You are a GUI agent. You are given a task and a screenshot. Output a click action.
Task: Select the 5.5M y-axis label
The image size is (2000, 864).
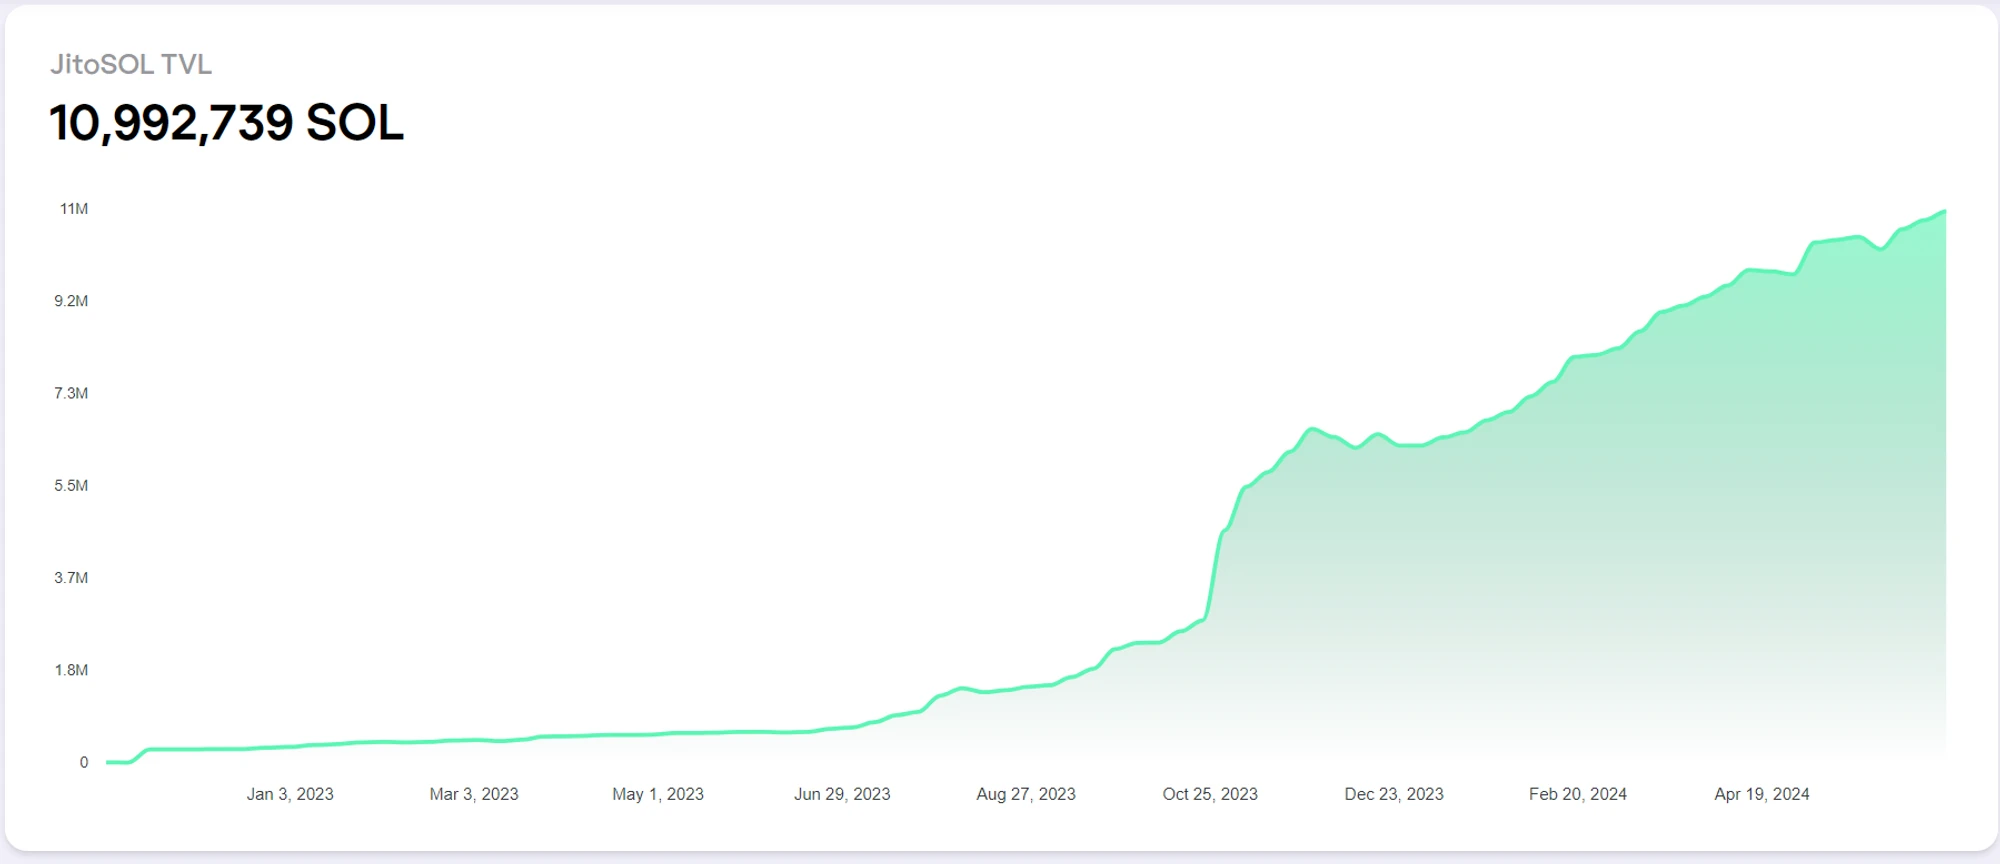point(71,486)
